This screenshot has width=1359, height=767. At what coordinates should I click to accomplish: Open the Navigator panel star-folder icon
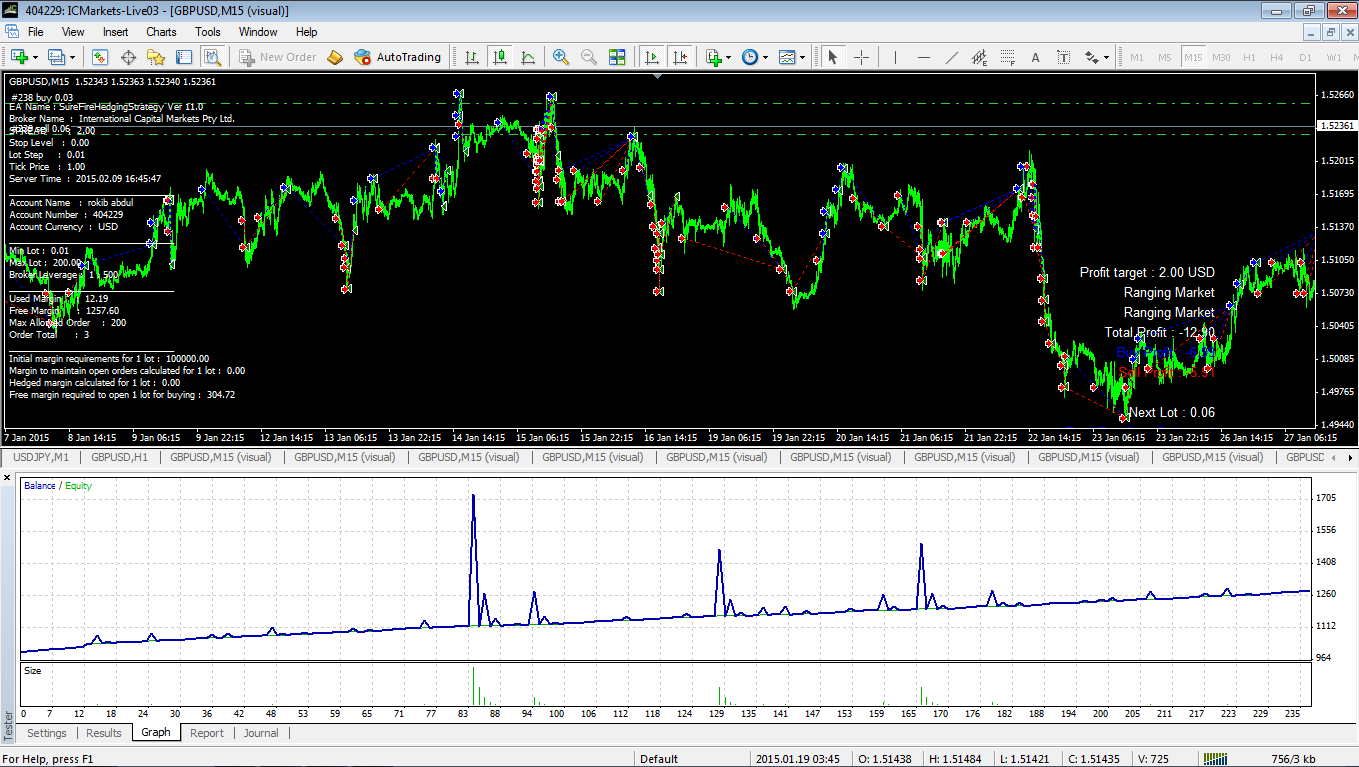coord(156,57)
